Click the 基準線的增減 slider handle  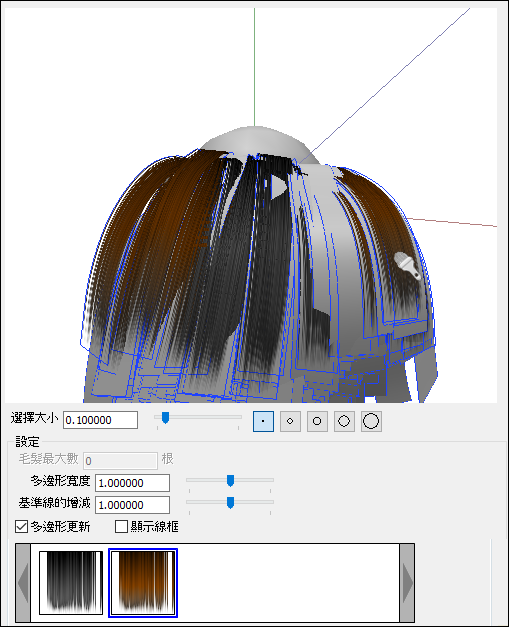tap(230, 503)
